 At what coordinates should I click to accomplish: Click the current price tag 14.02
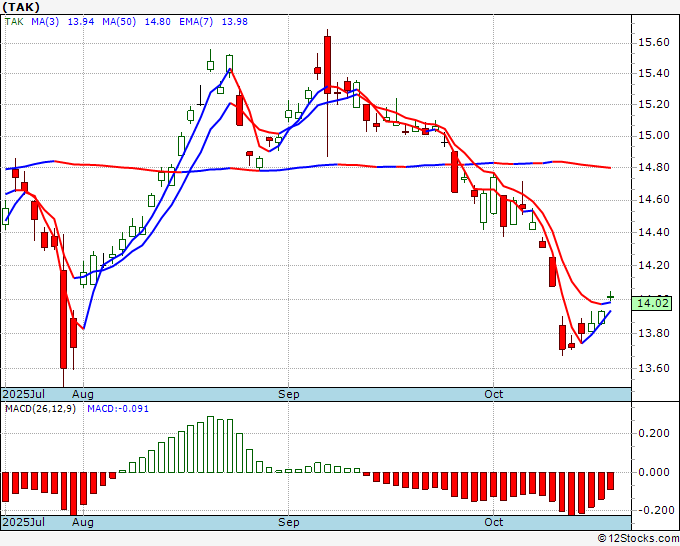tap(652, 303)
